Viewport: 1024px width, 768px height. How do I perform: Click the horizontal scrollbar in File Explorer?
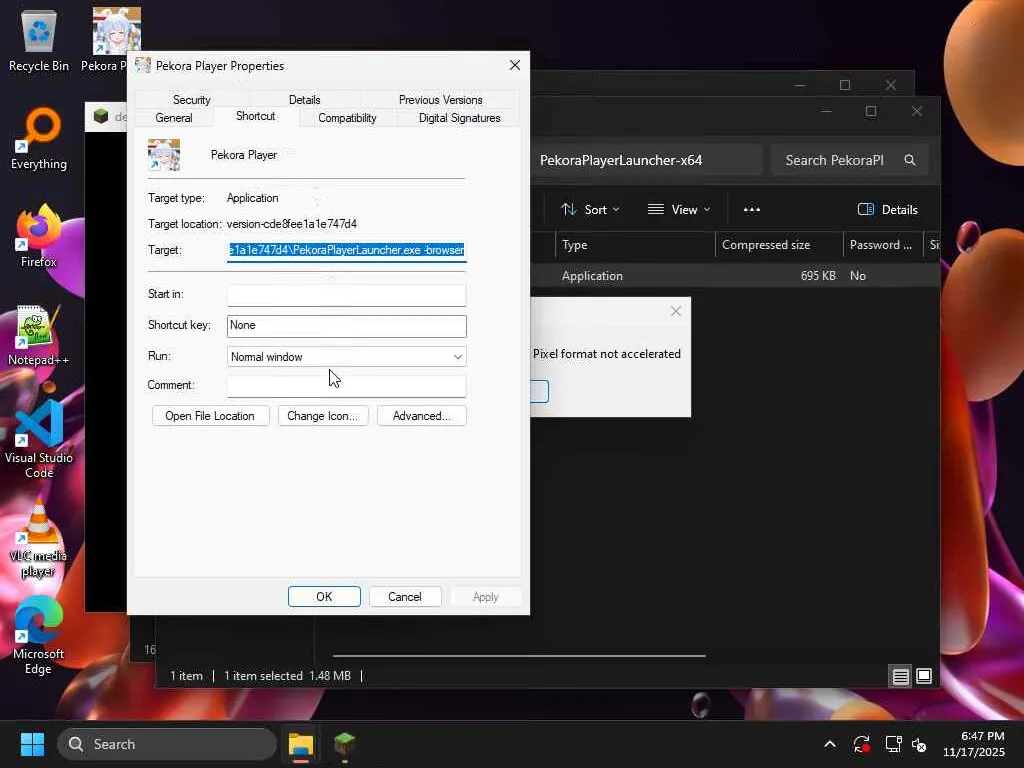point(519,655)
